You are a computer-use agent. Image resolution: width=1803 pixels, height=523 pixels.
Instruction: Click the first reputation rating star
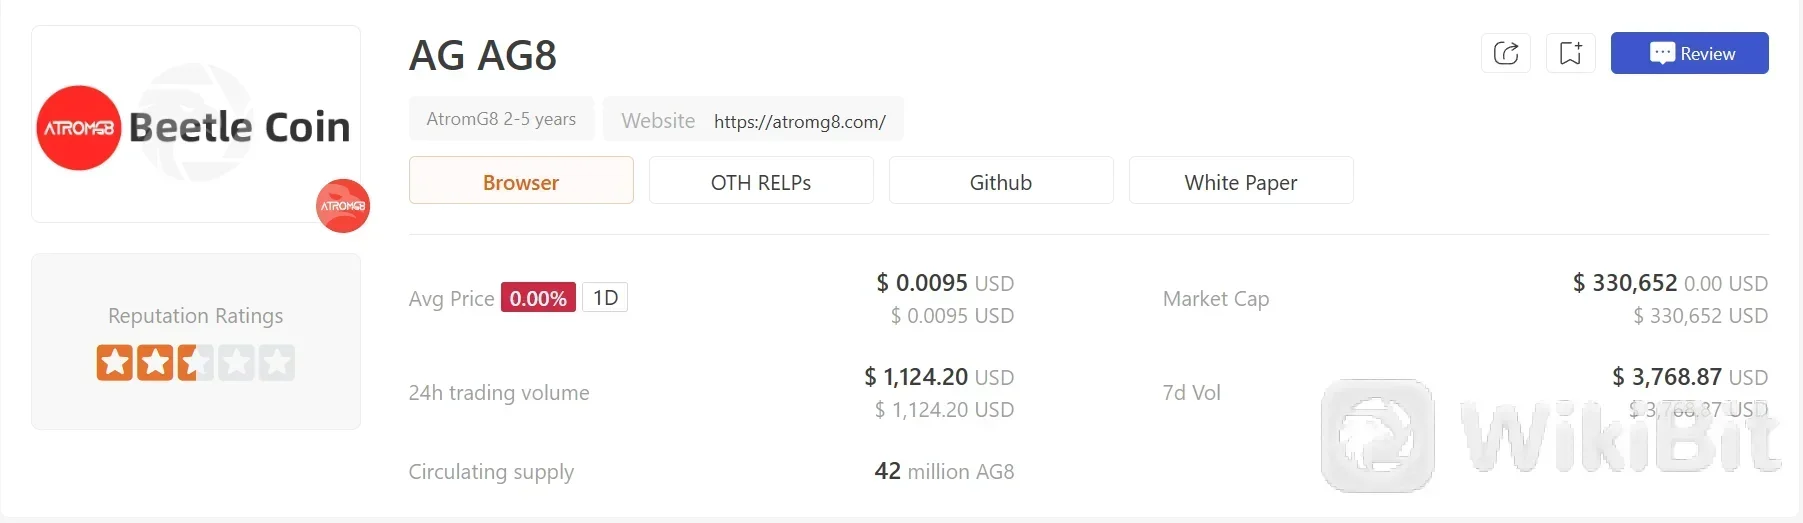(x=115, y=362)
